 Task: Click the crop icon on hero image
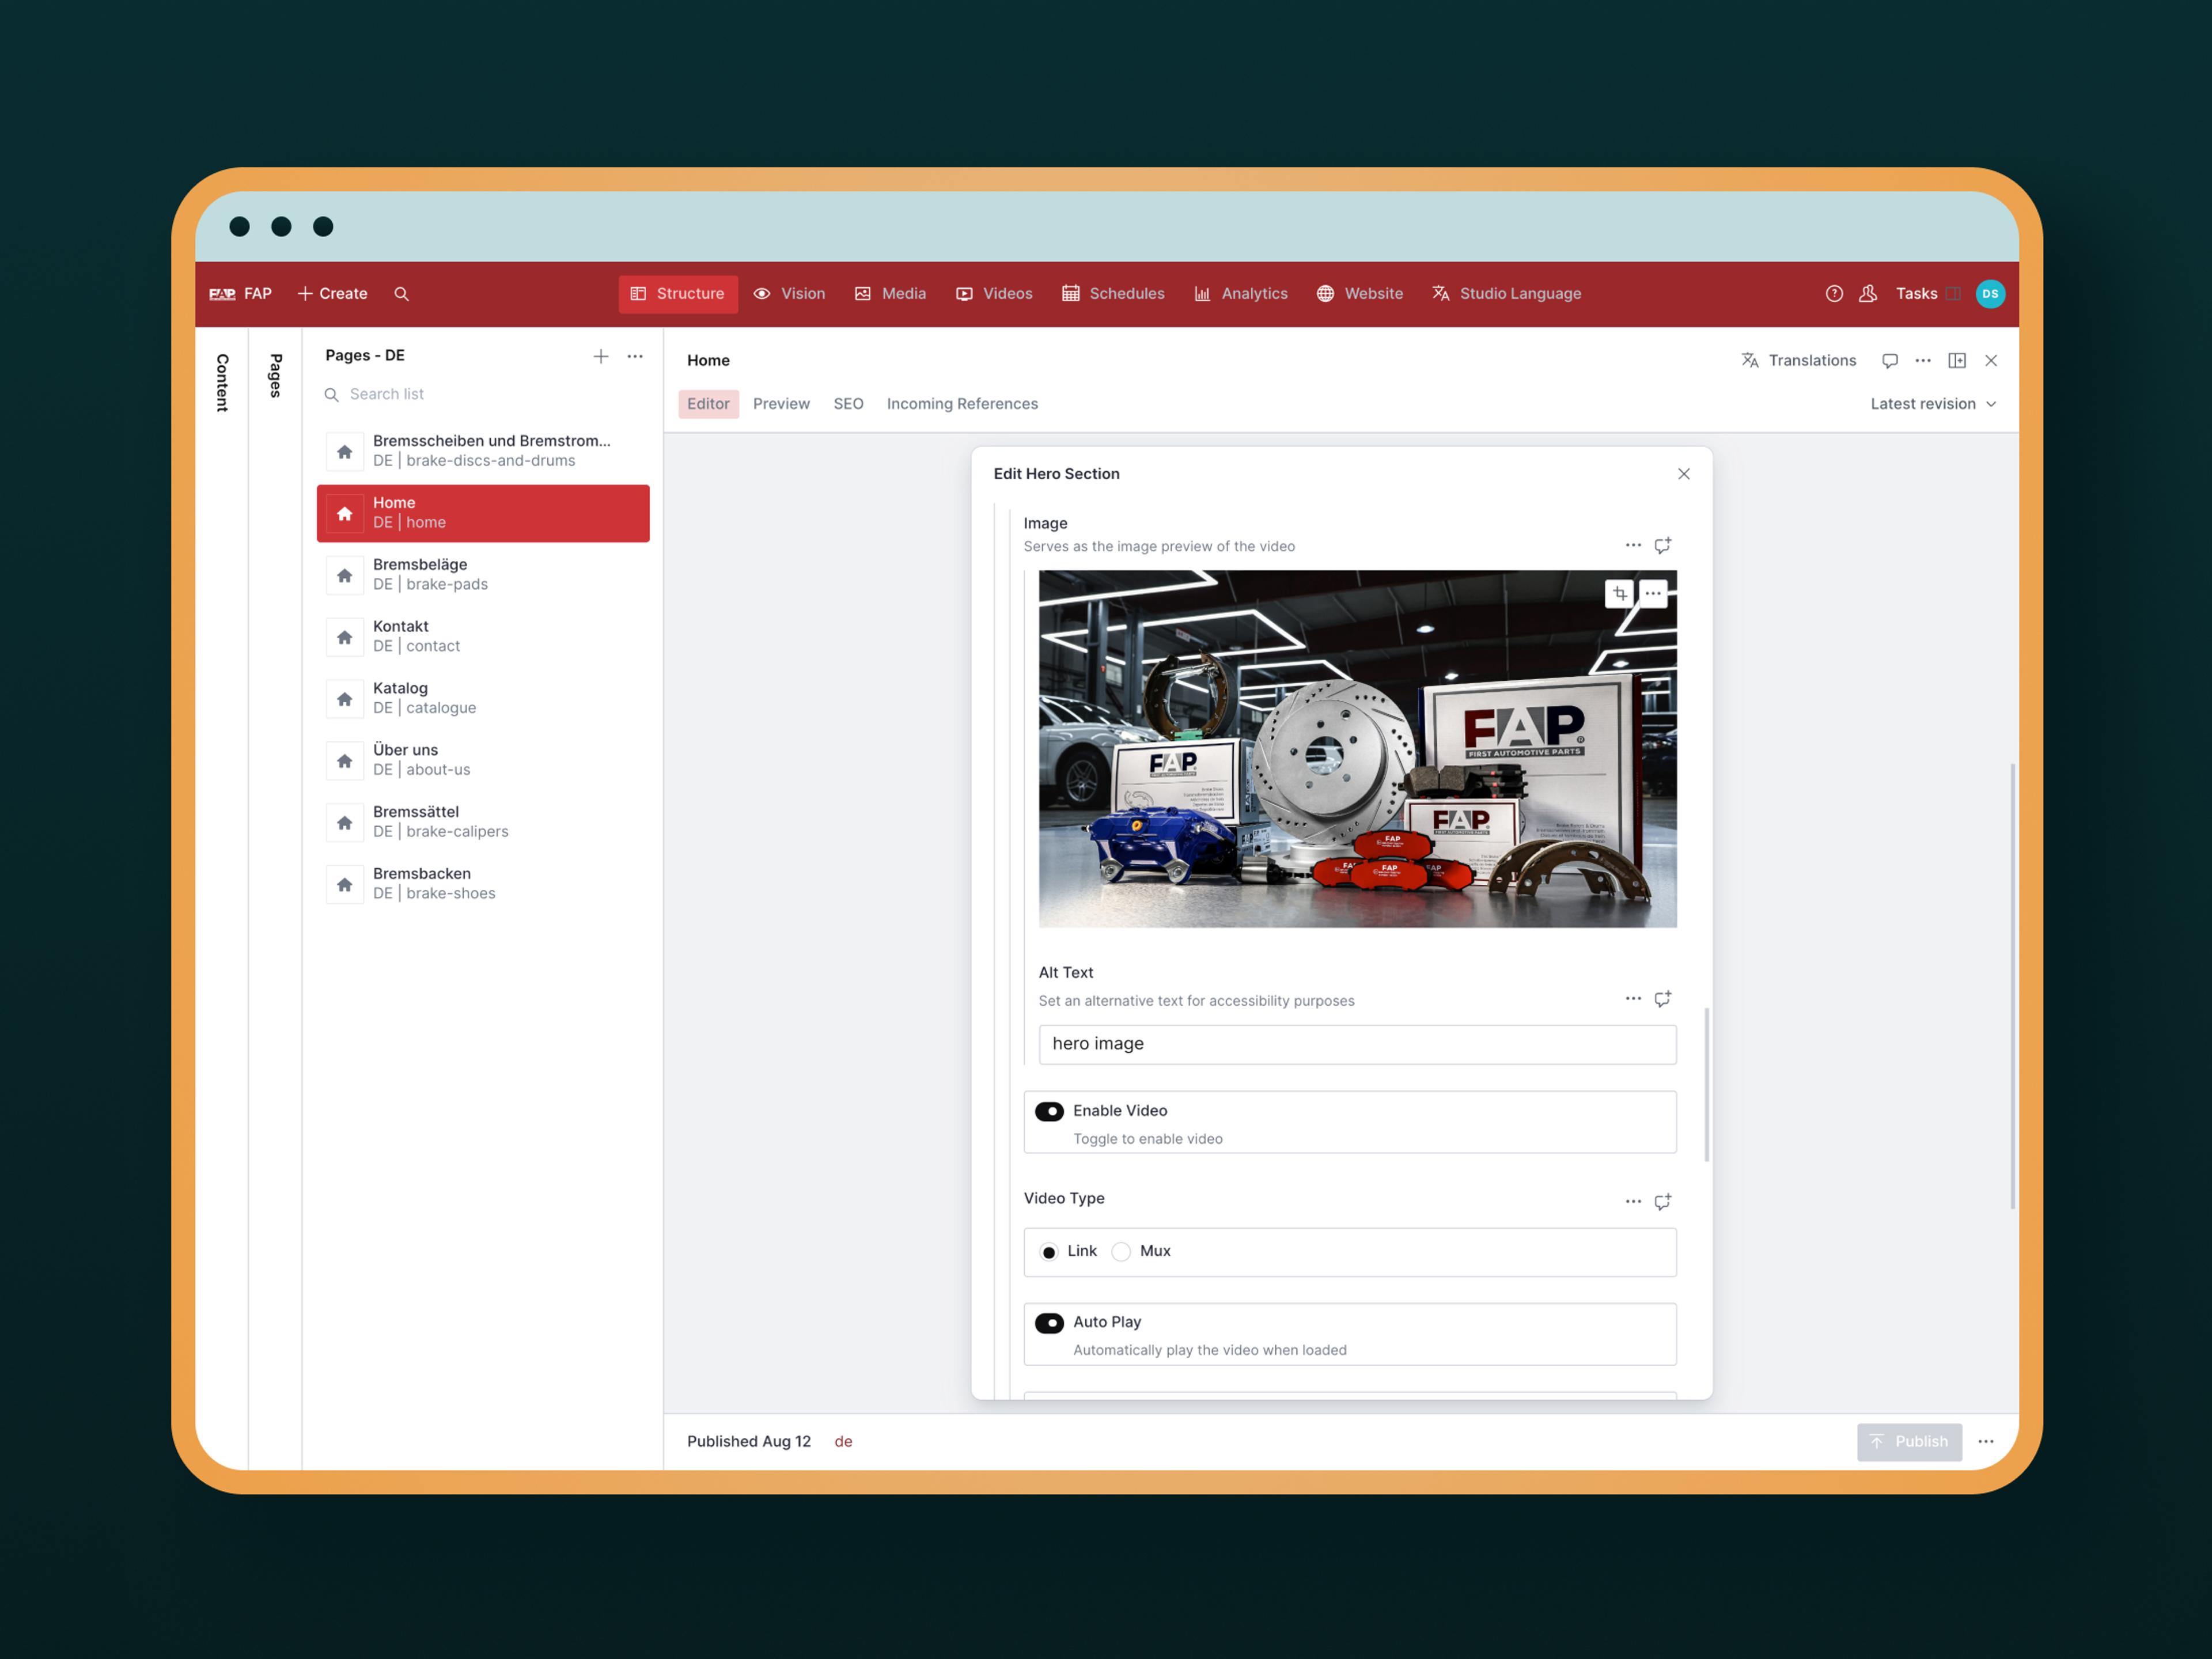point(1619,594)
